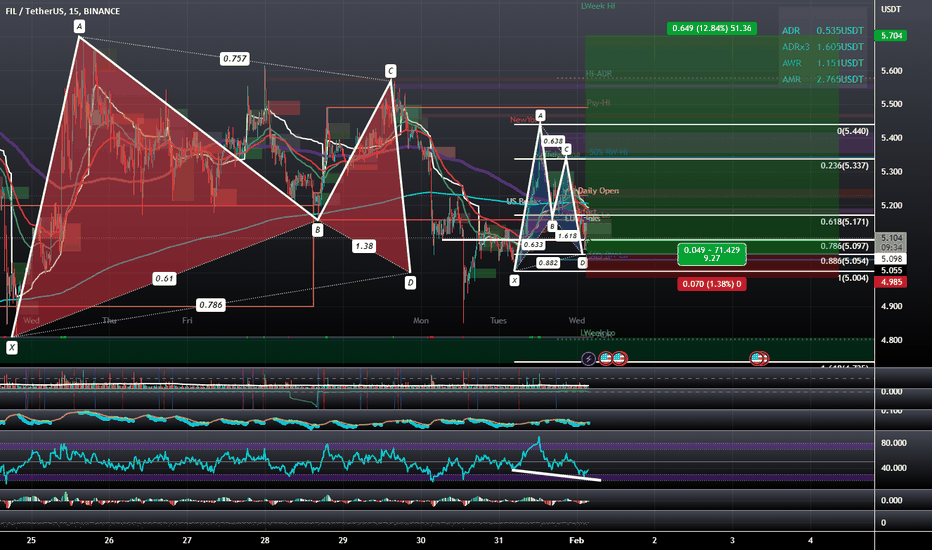This screenshot has height=550, width=932.
Task: Click the 0.633 ratio label
Action: point(533,244)
